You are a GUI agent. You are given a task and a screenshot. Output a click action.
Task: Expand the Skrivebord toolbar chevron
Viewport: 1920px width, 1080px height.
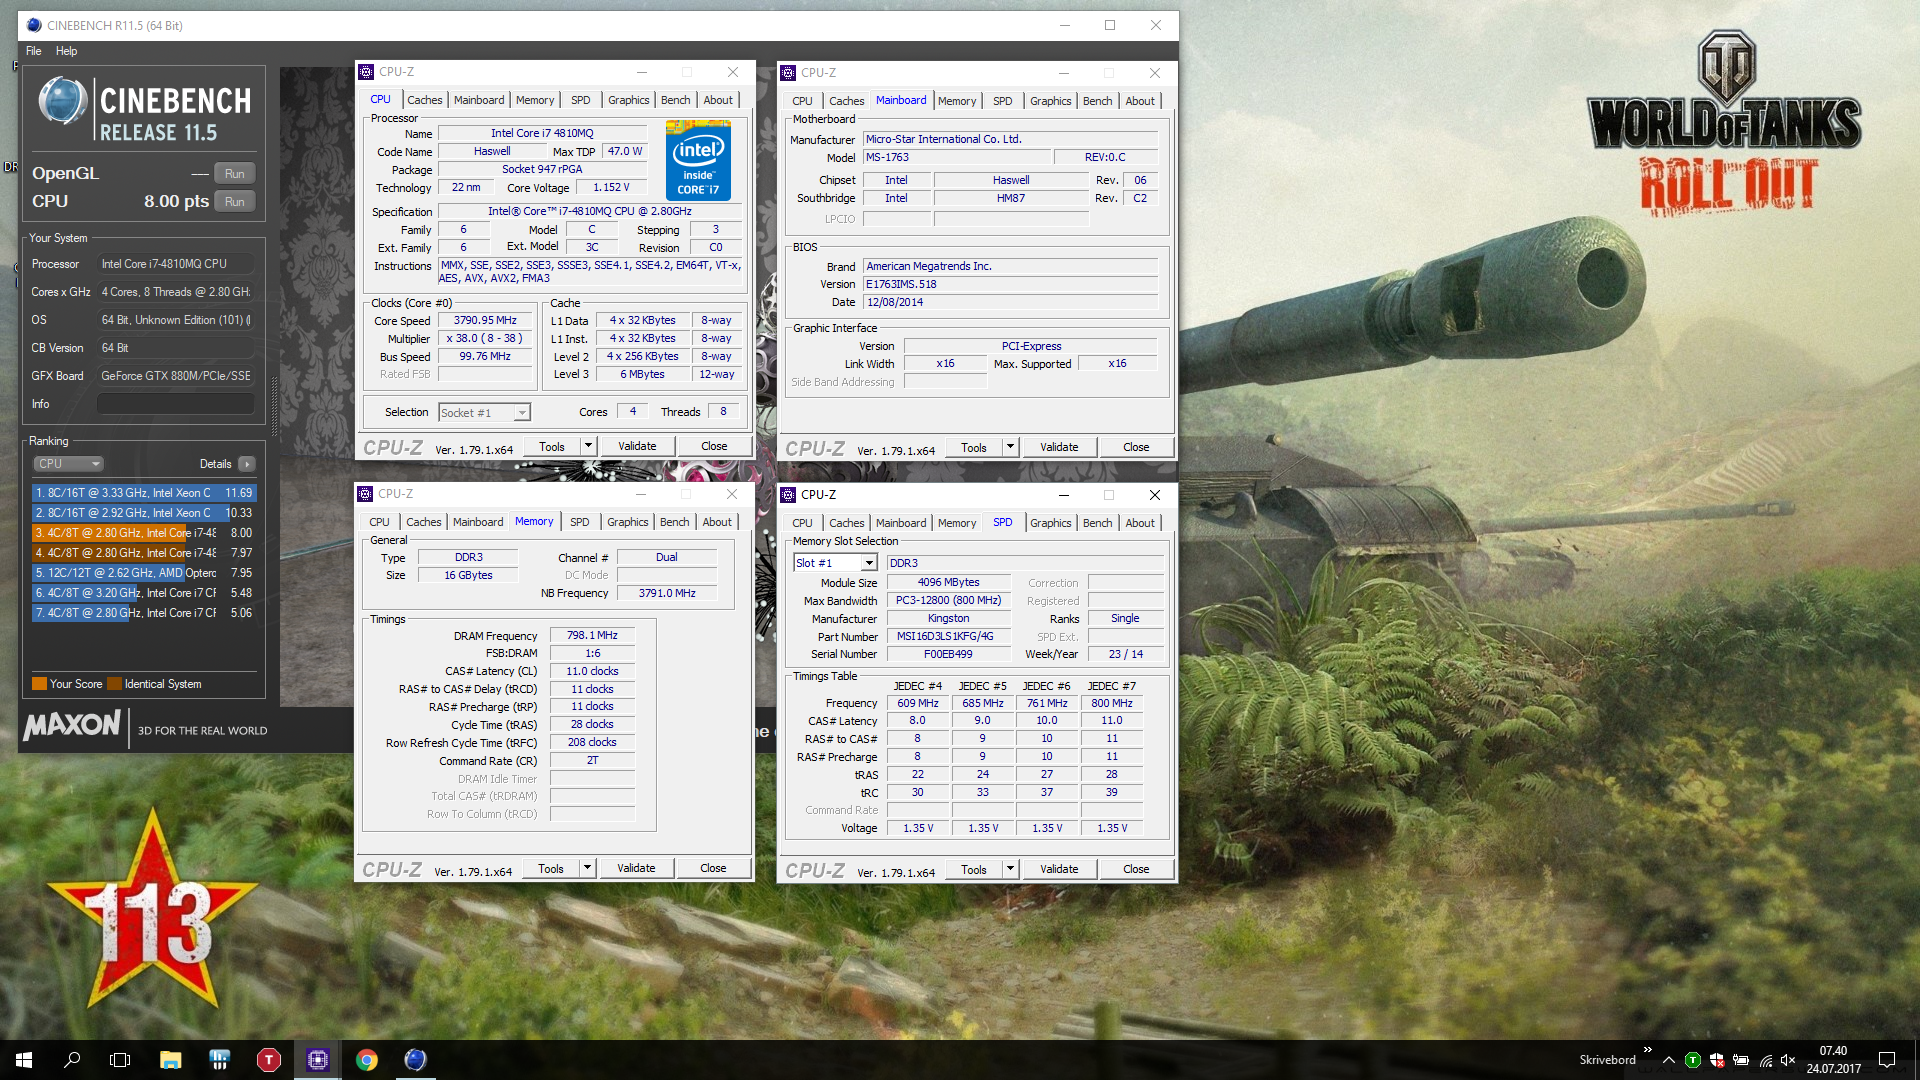click(x=1647, y=1050)
